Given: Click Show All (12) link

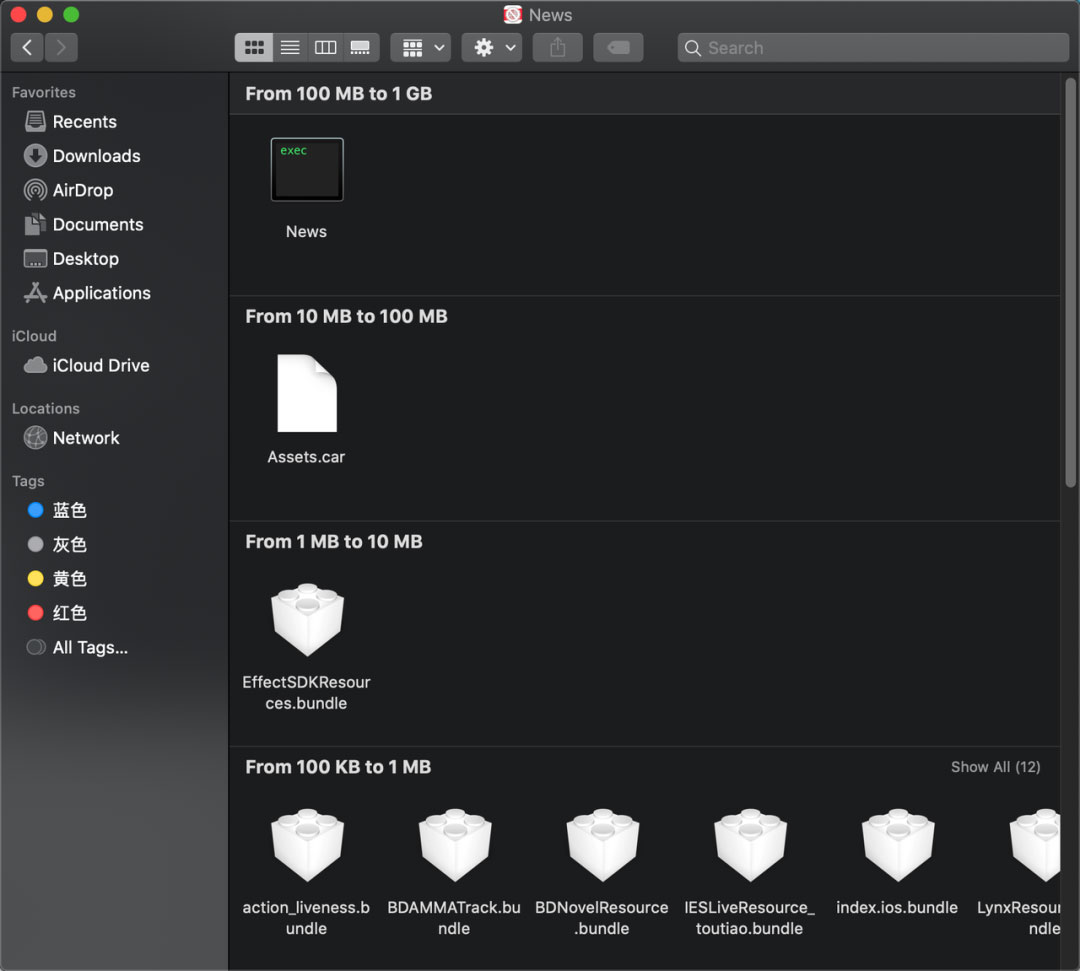Looking at the screenshot, I should (x=995, y=767).
